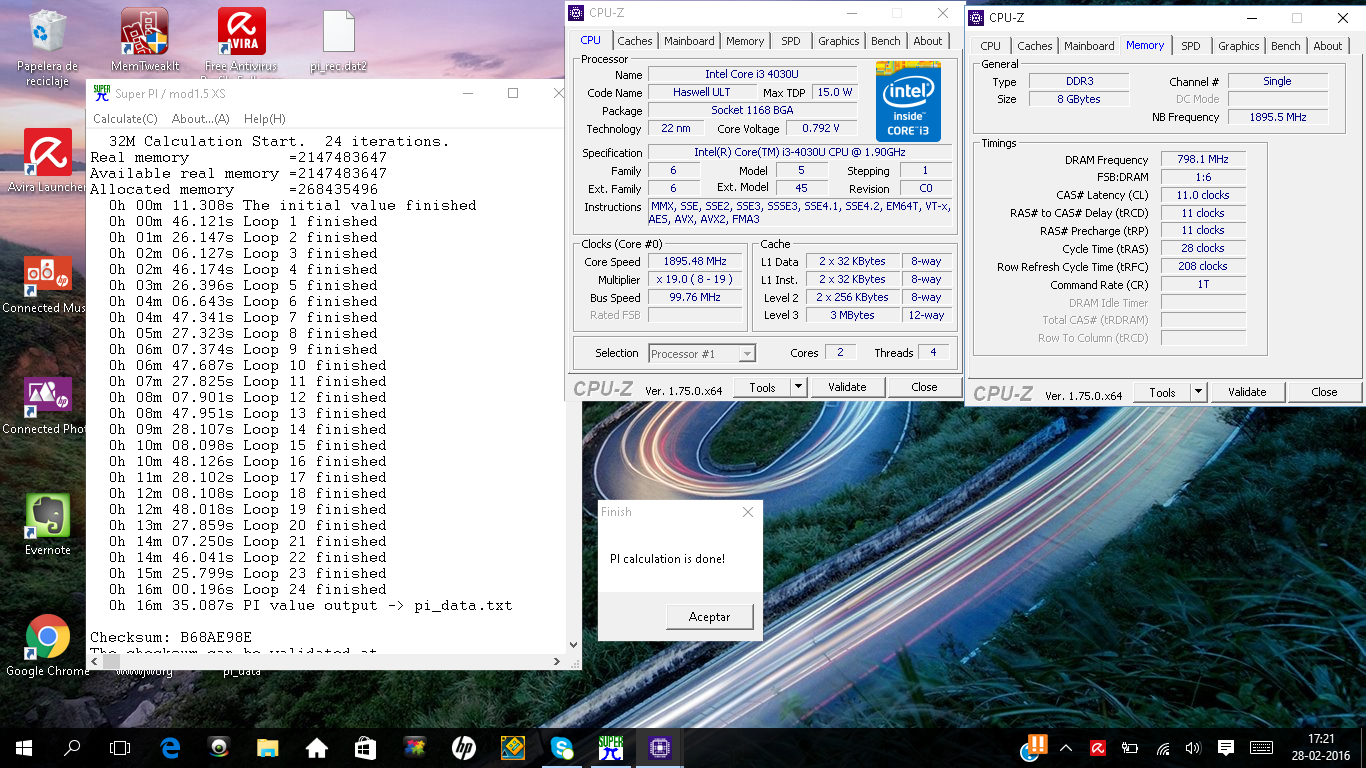Open Help(H) menu in Super PI
The height and width of the screenshot is (768, 1366).
tap(265, 118)
